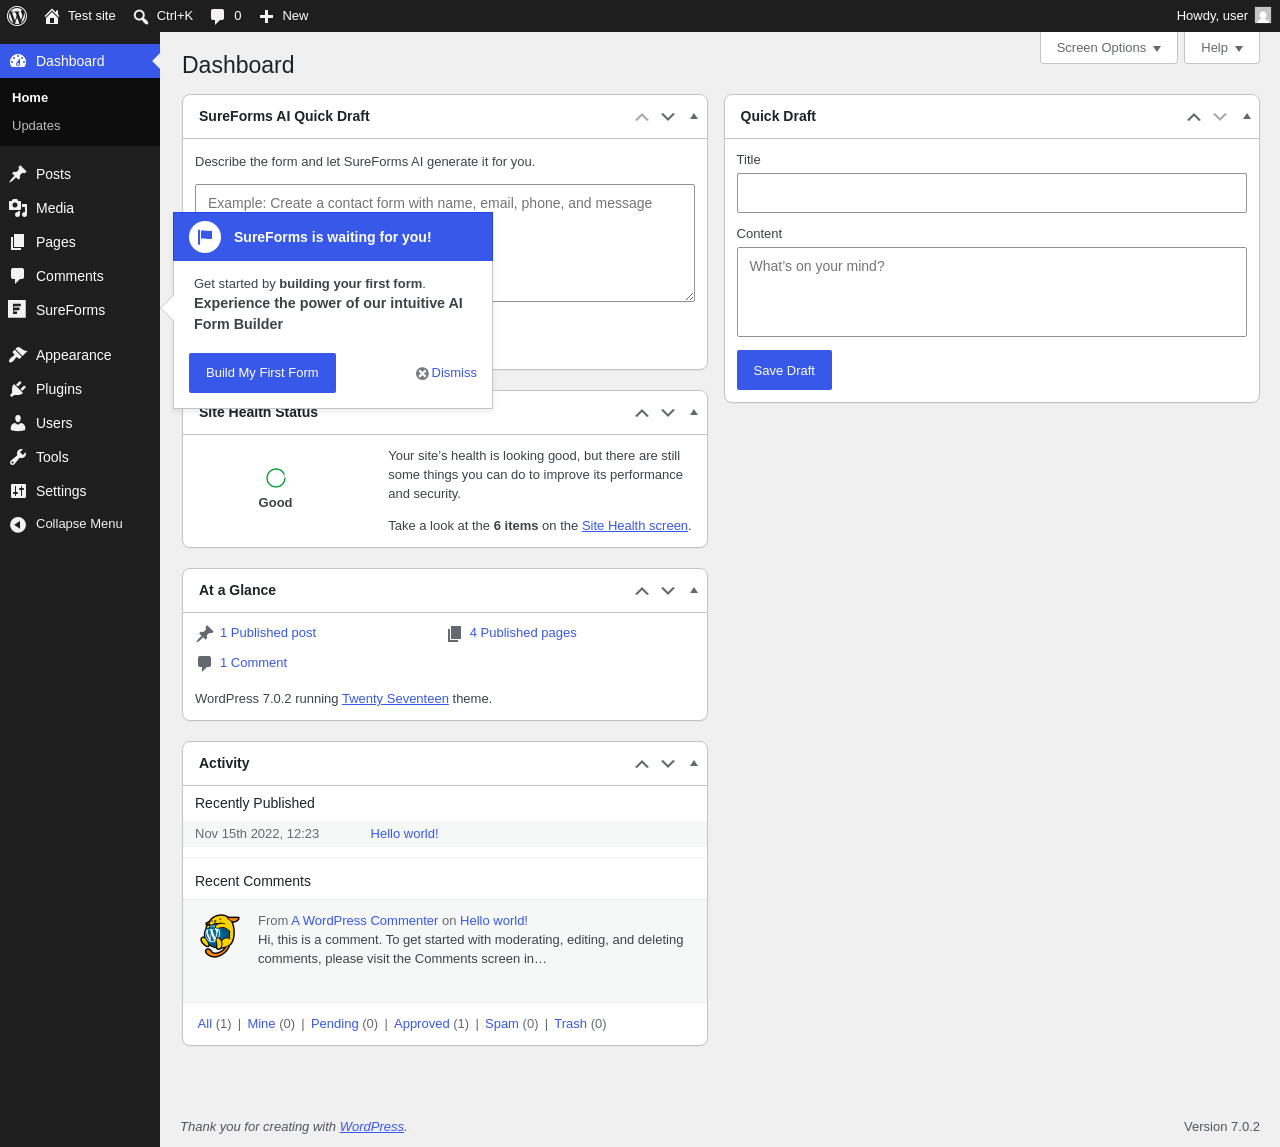1280x1147 pixels.
Task: Dismiss the SureForms popup
Action: pyautogui.click(x=446, y=373)
